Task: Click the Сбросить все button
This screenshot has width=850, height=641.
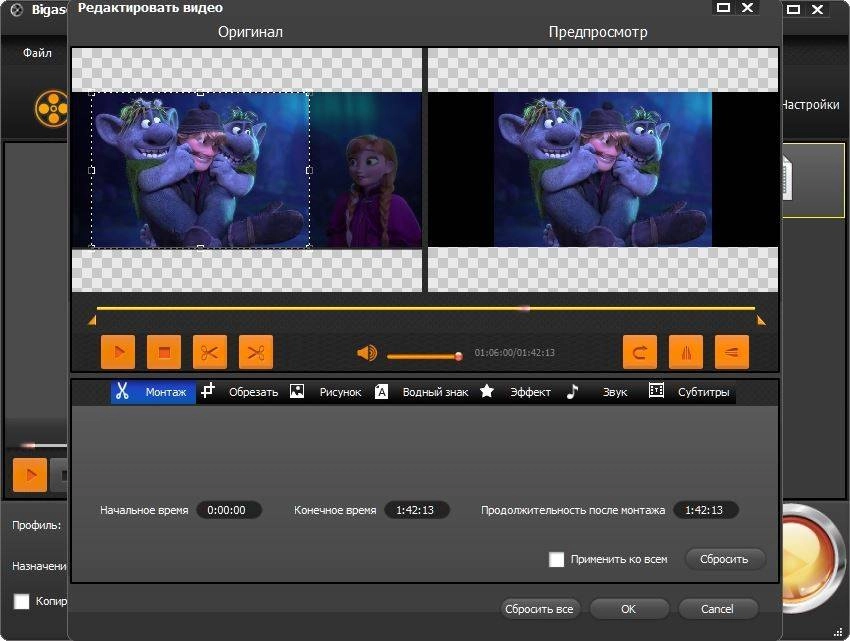Action: (x=540, y=609)
